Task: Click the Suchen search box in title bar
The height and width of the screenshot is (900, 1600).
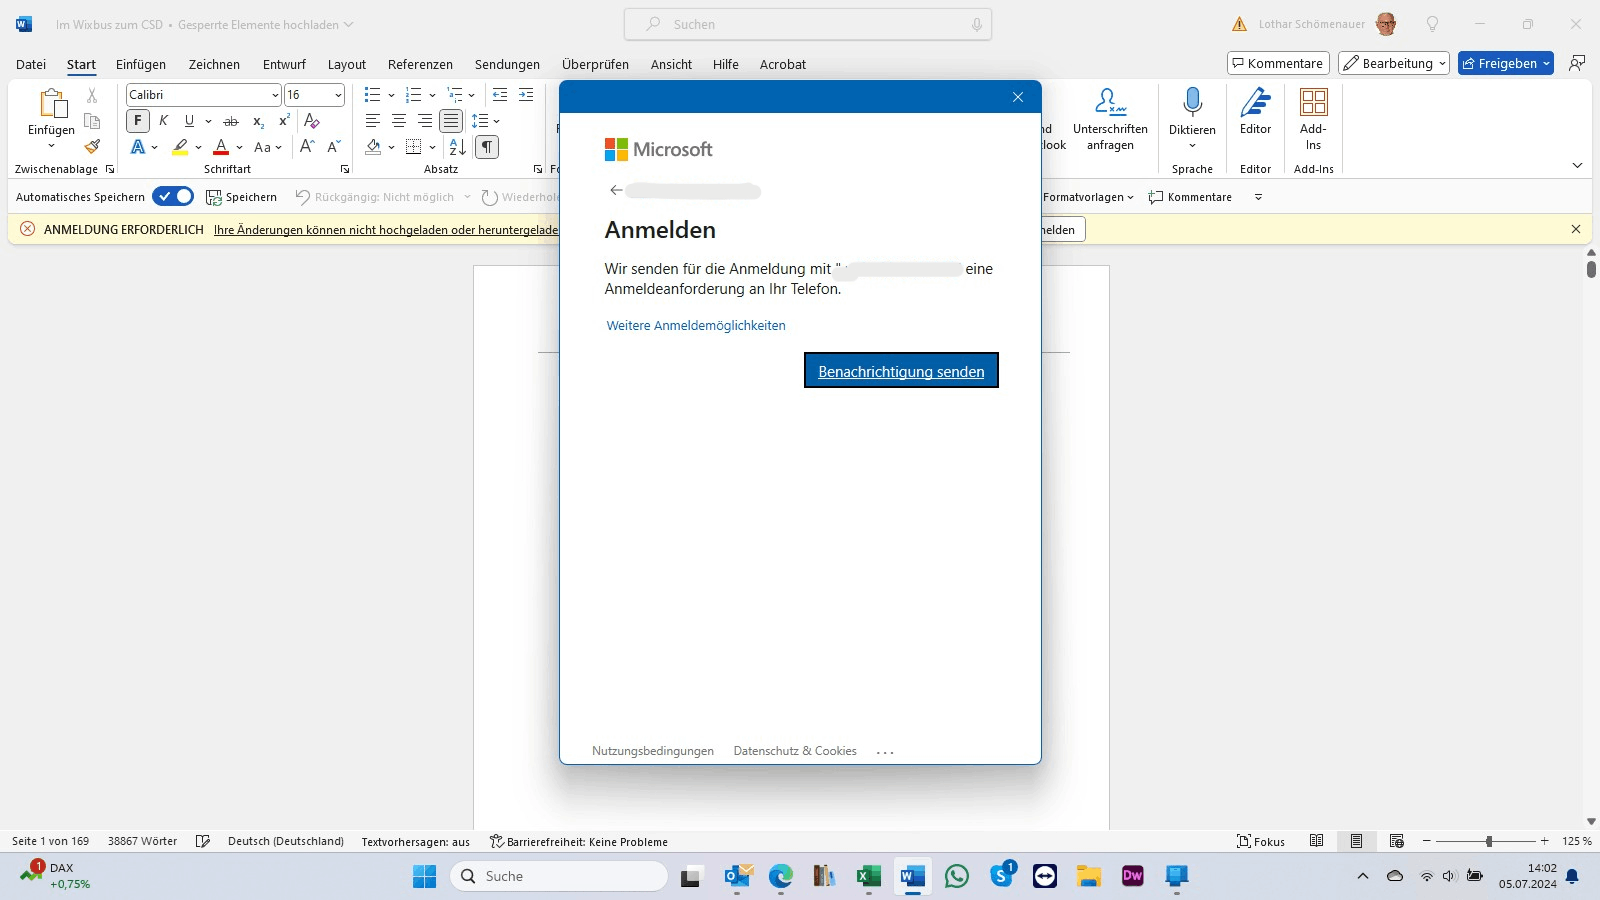Action: tap(808, 24)
